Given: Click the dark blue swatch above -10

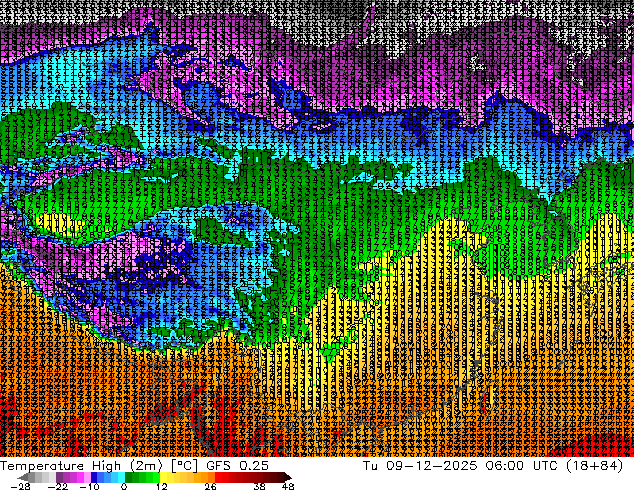Looking at the screenshot, I should (x=94, y=477).
